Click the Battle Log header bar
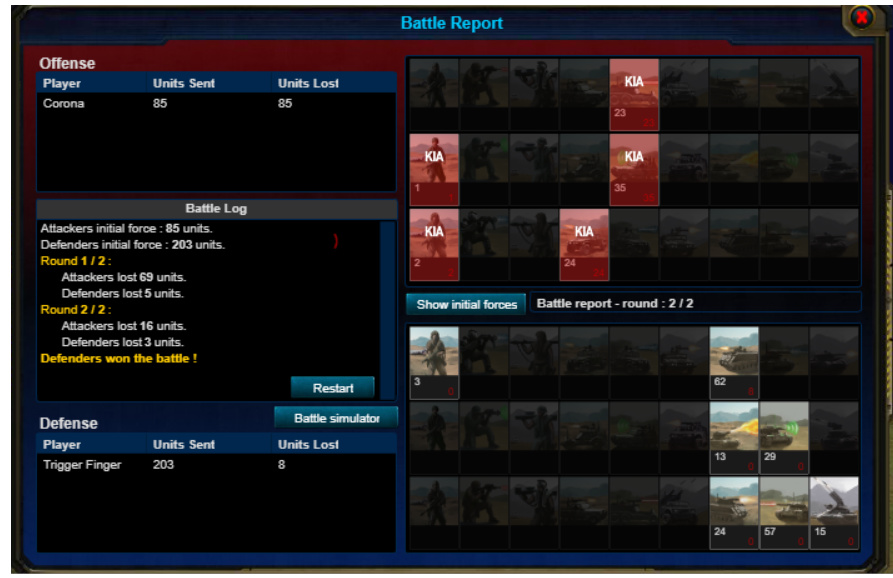Screen dimensions: 893x578 pyautogui.click(x=216, y=208)
